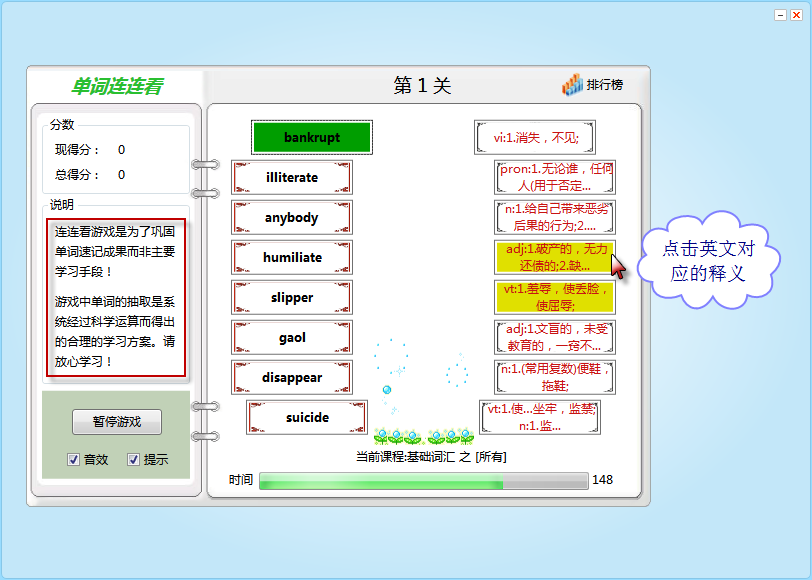
Task: Click the 单词连连看 game title
Action: pyautogui.click(x=117, y=86)
